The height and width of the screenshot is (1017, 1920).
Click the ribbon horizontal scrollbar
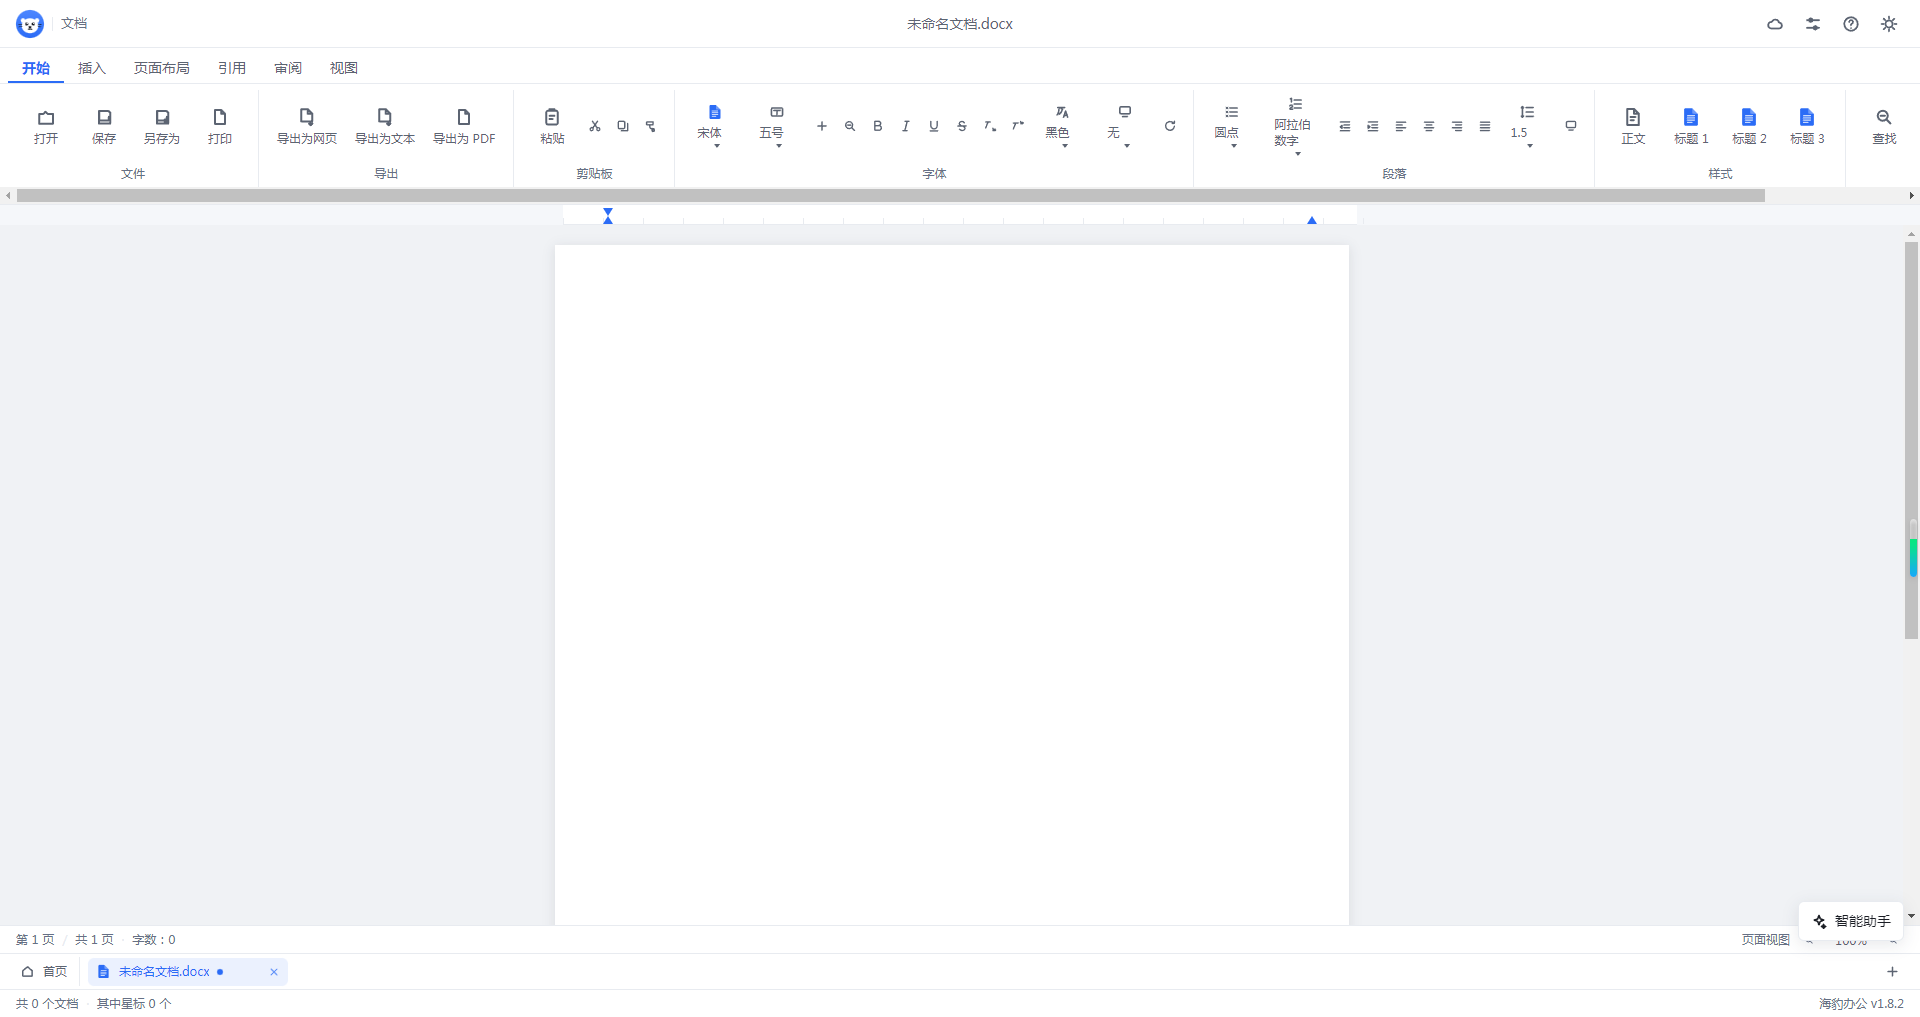[x=891, y=196]
